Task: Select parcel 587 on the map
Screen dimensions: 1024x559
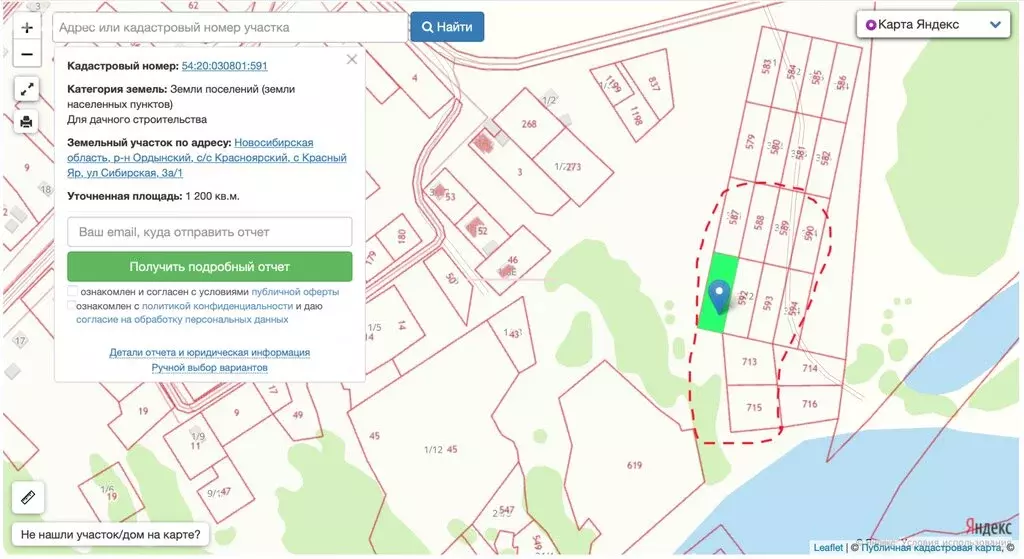Action: click(733, 217)
